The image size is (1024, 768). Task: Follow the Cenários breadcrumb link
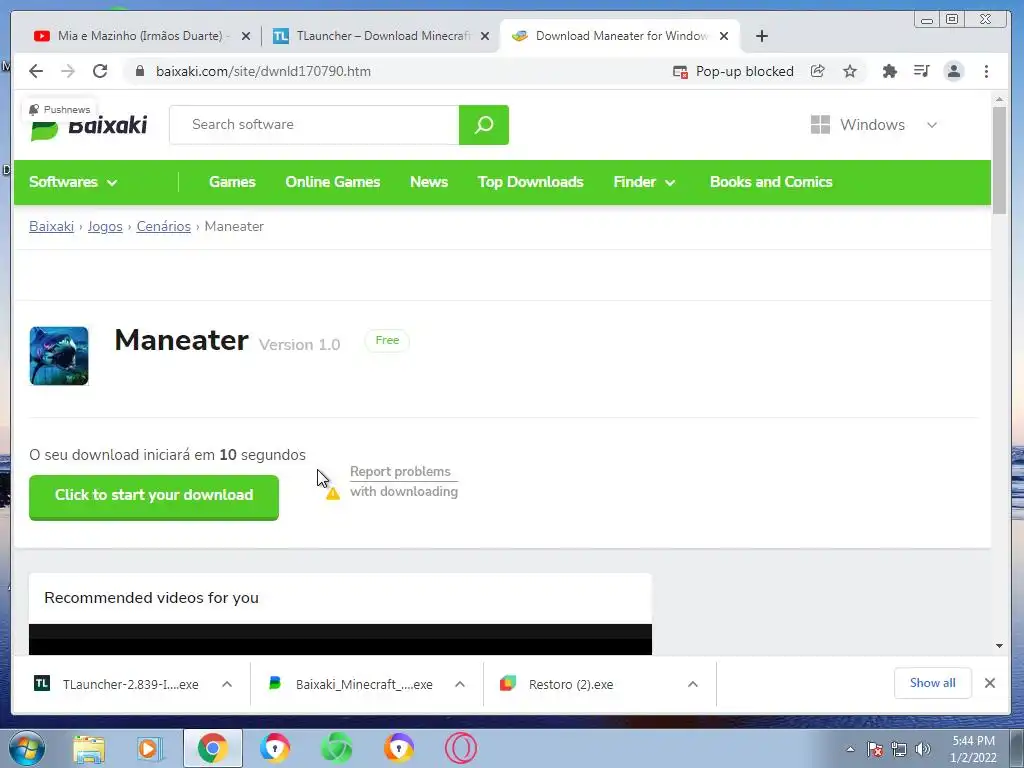pos(163,227)
